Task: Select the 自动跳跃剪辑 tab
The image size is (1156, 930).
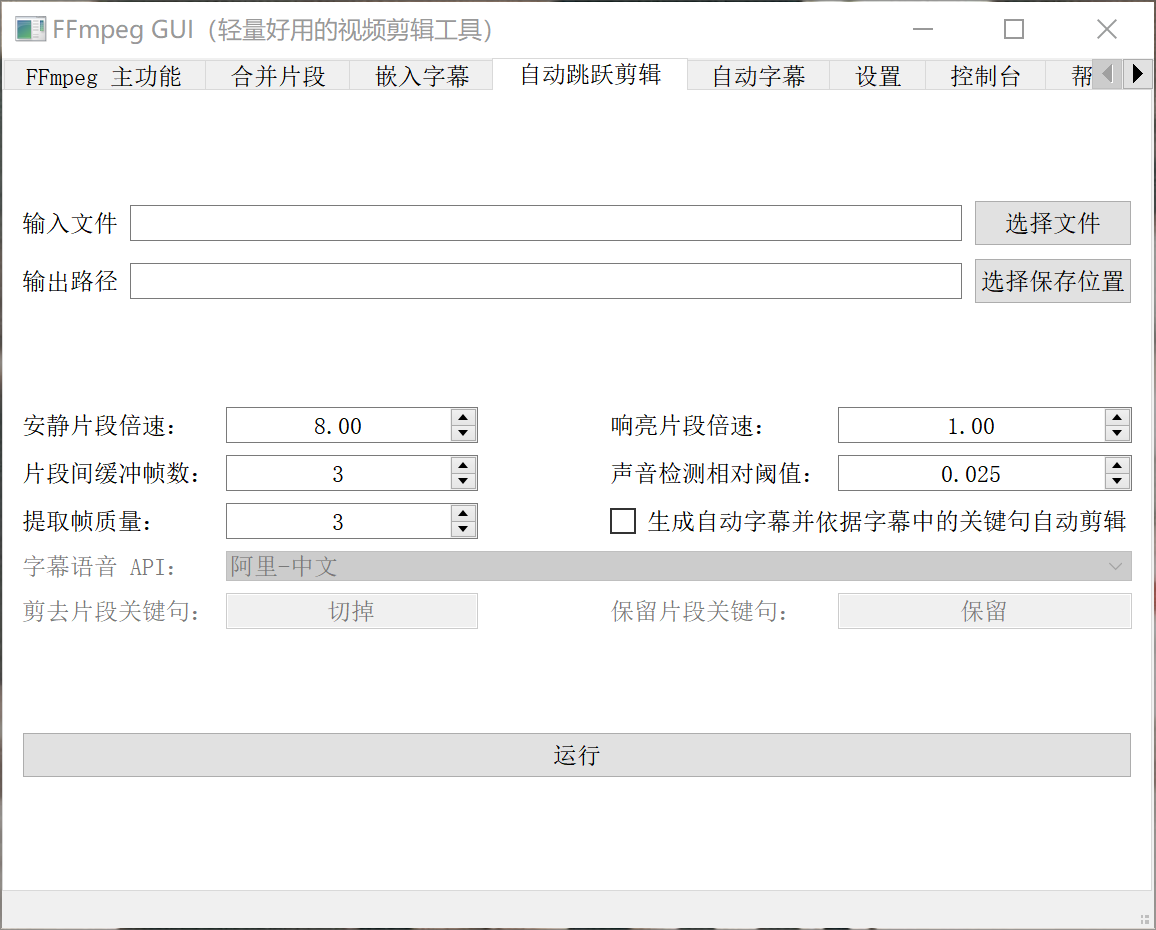Action: pos(591,74)
